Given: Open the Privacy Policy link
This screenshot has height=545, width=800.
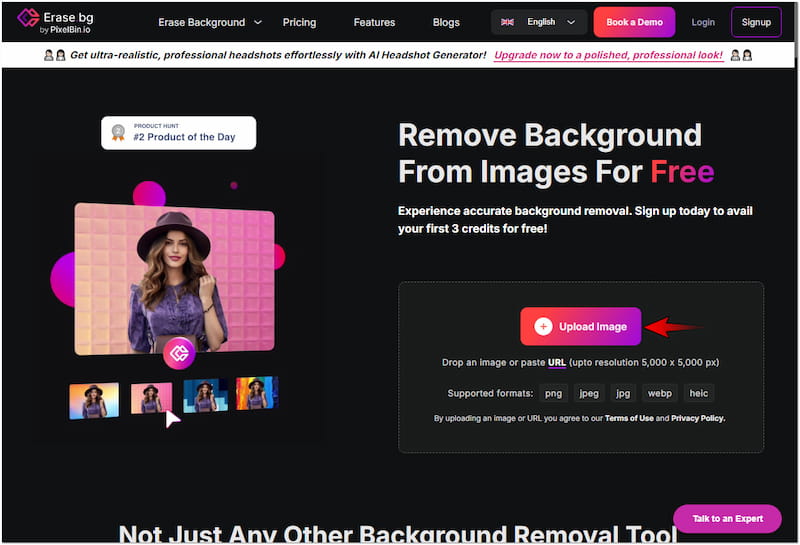Looking at the screenshot, I should (697, 418).
